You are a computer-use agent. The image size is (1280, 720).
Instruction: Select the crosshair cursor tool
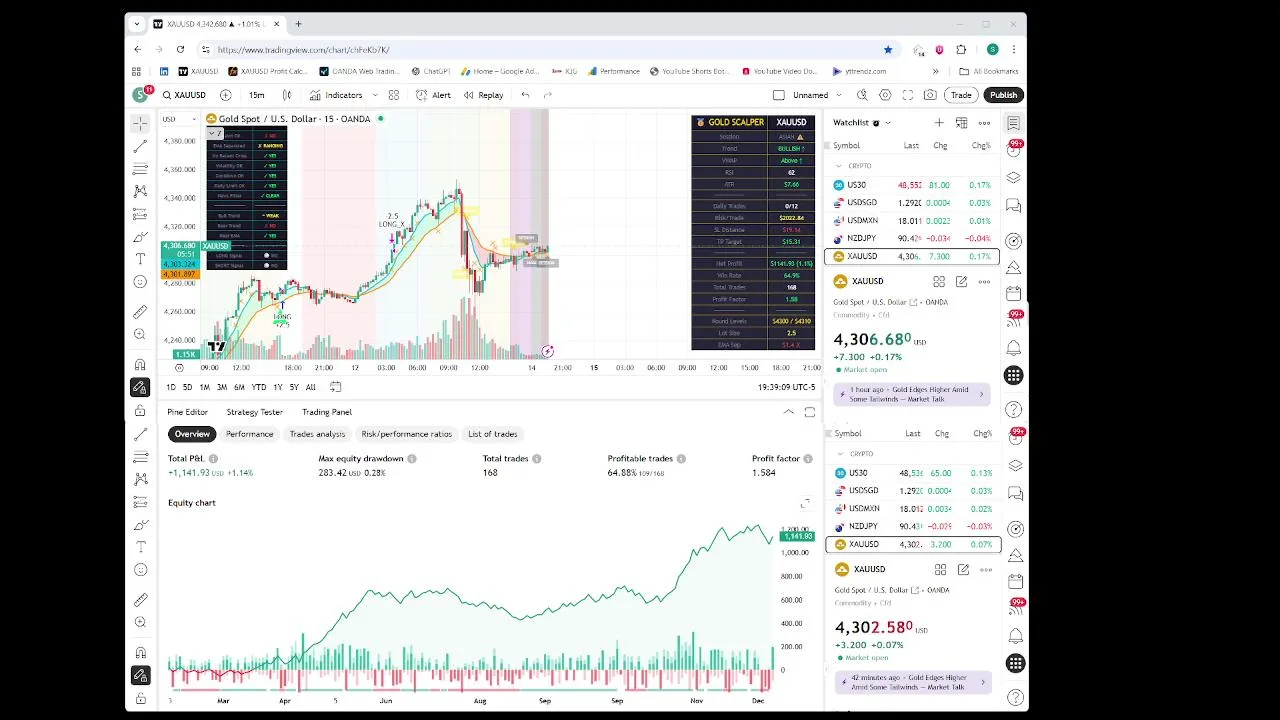(140, 123)
